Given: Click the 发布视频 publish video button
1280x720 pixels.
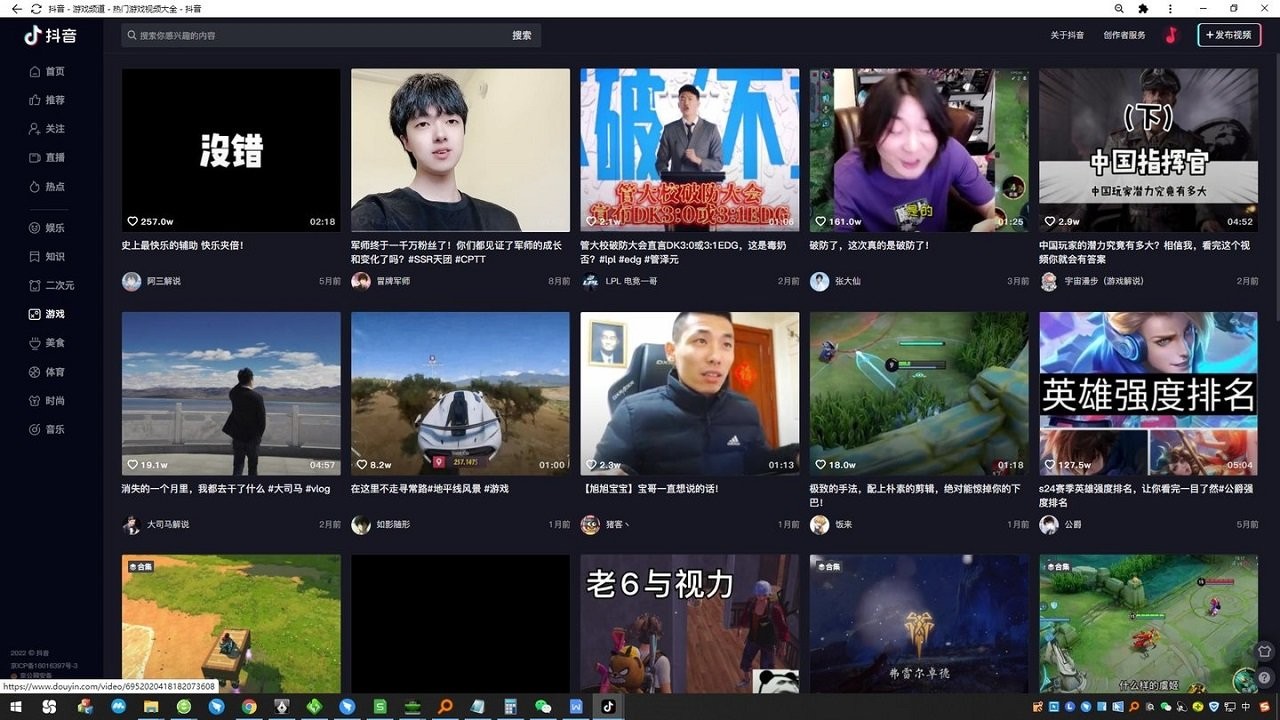Looking at the screenshot, I should [x=1230, y=35].
